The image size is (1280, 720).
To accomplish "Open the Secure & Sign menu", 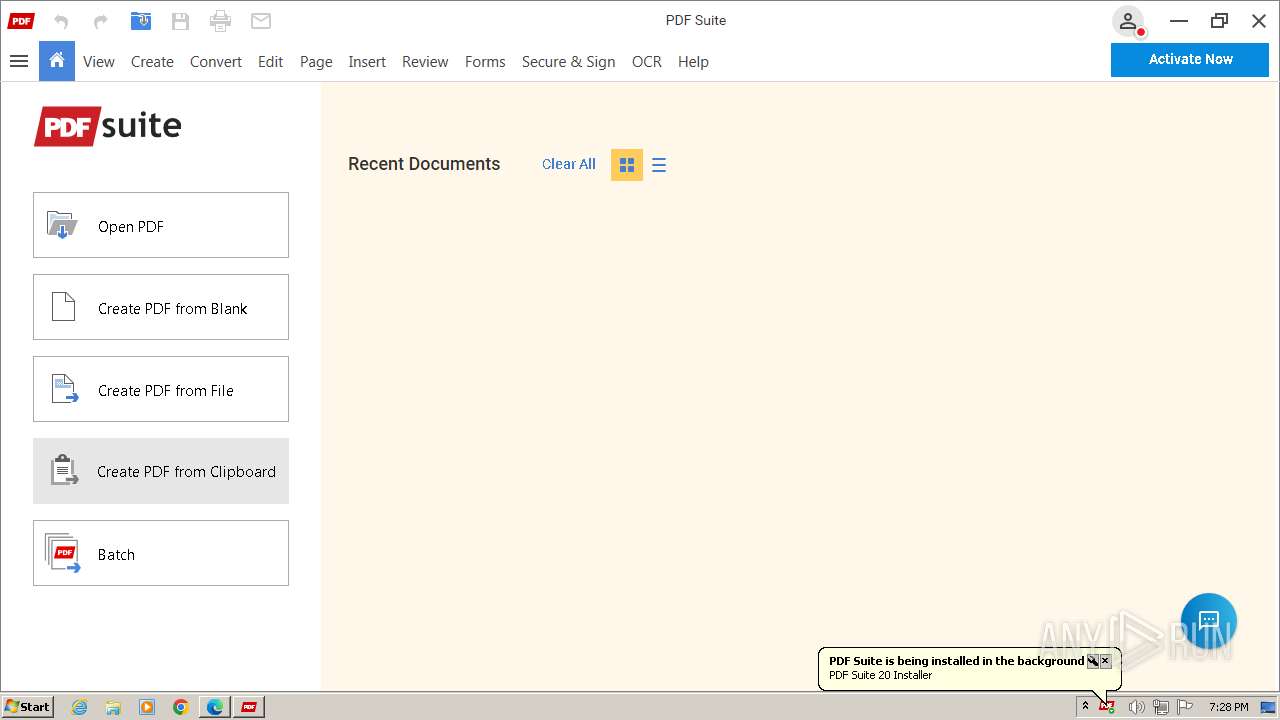I will tap(568, 62).
